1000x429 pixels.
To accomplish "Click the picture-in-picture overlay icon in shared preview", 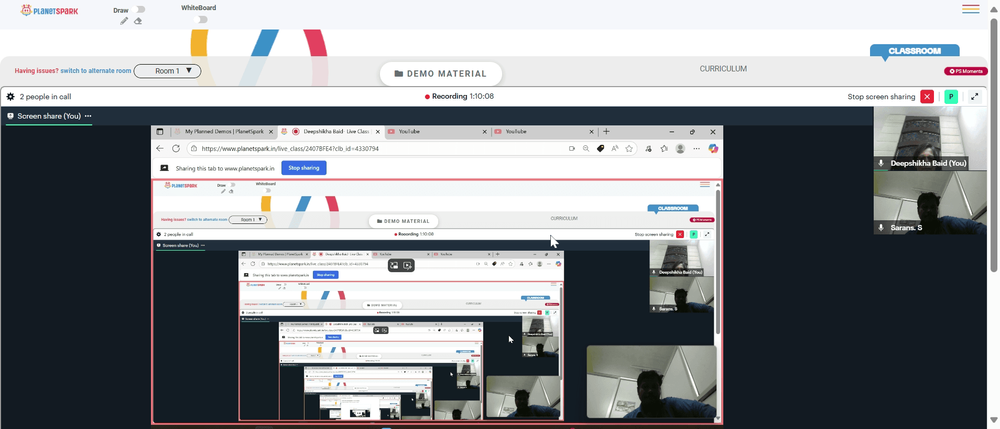I will (395, 265).
